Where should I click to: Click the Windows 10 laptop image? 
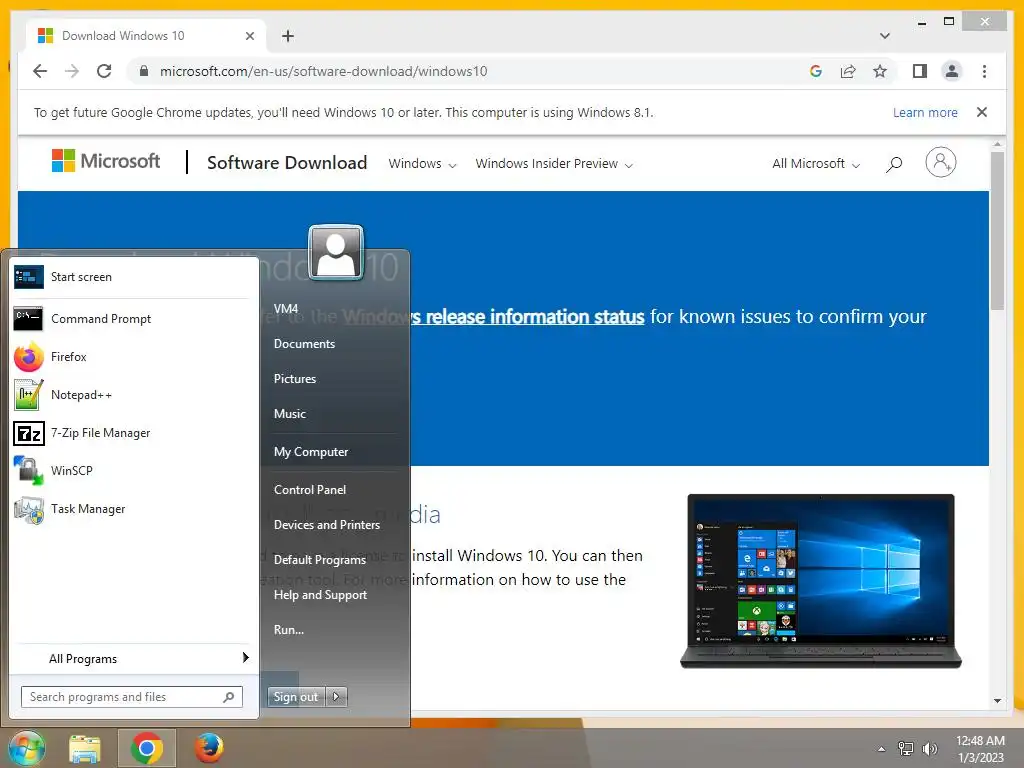click(x=821, y=581)
